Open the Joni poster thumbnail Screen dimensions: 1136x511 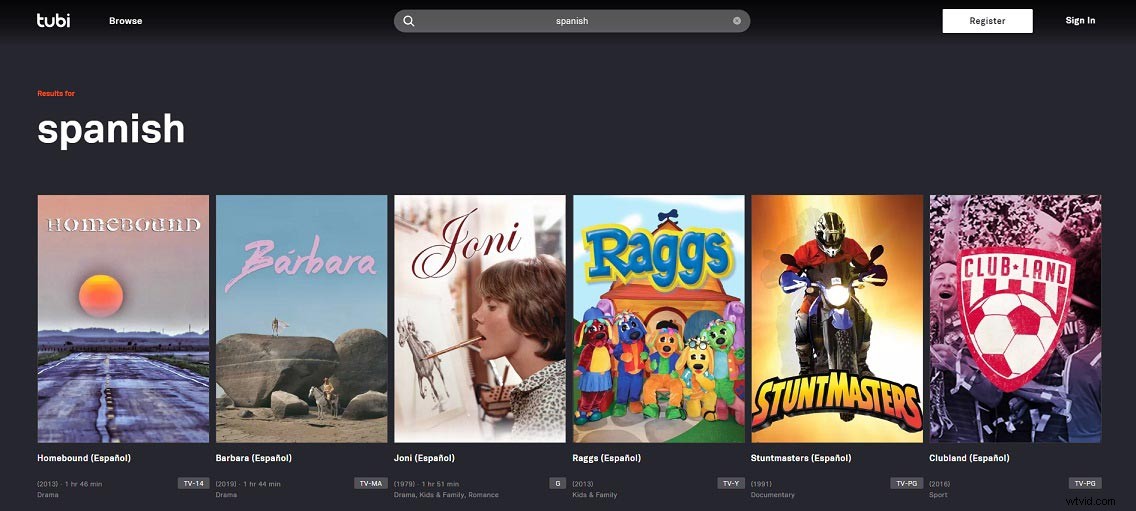tap(480, 318)
